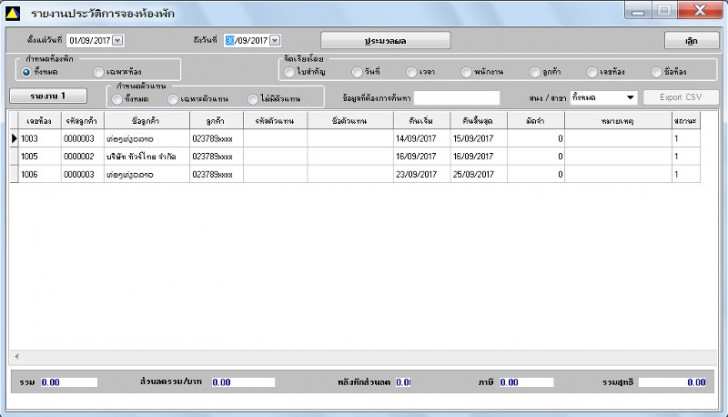Image resolution: width=728 pixels, height=417 pixels.
Task: Sort by เวลา (time) radio option
Action: (411, 72)
